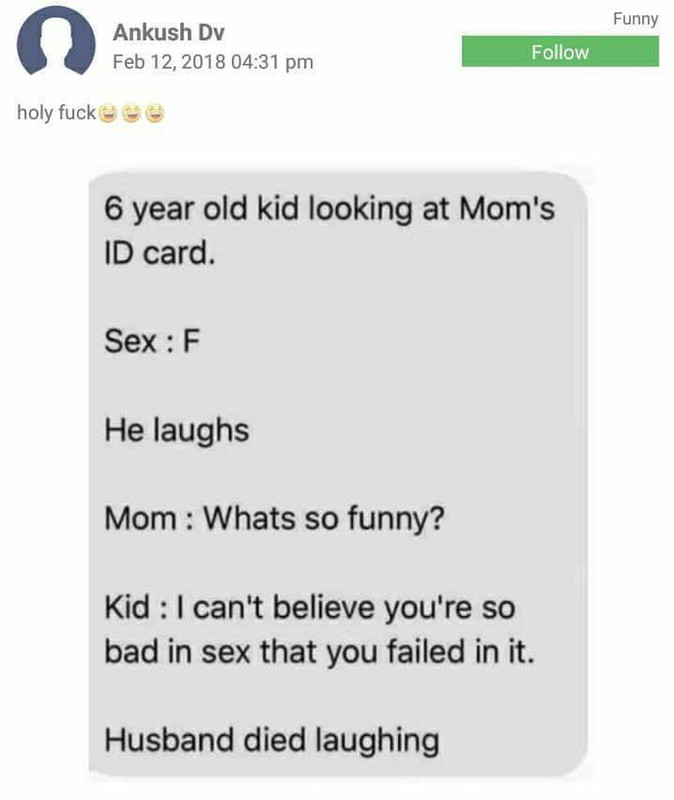Click the "He laughs" line
Image resolution: width=674 pixels, height=800 pixels.
[x=177, y=431]
